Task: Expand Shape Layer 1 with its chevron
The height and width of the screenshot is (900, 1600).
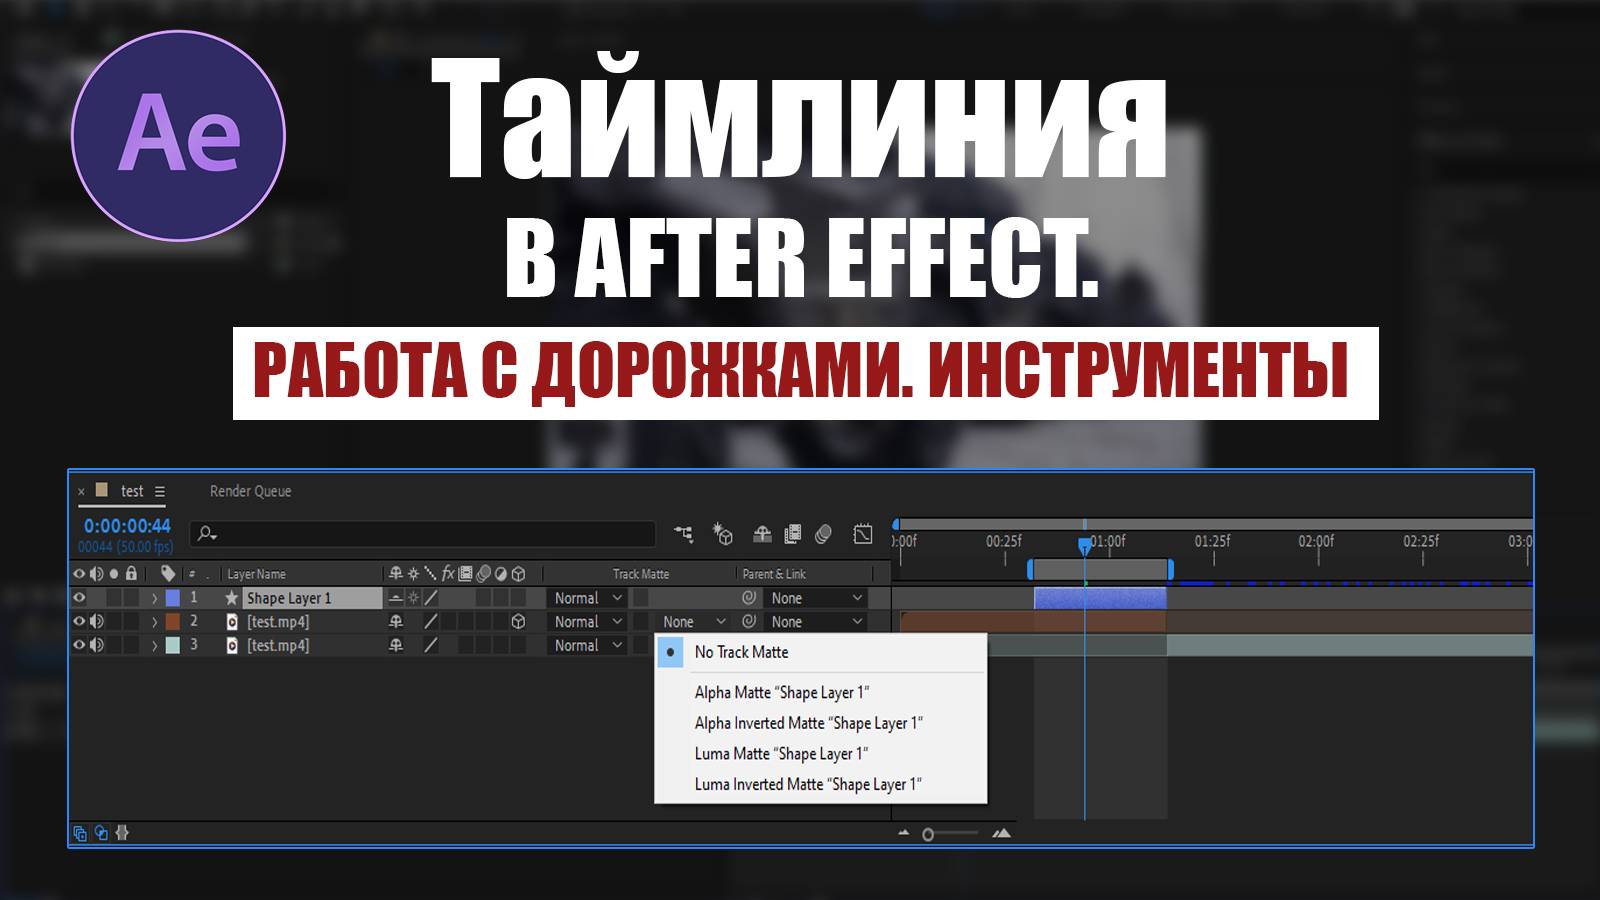Action: [153, 597]
